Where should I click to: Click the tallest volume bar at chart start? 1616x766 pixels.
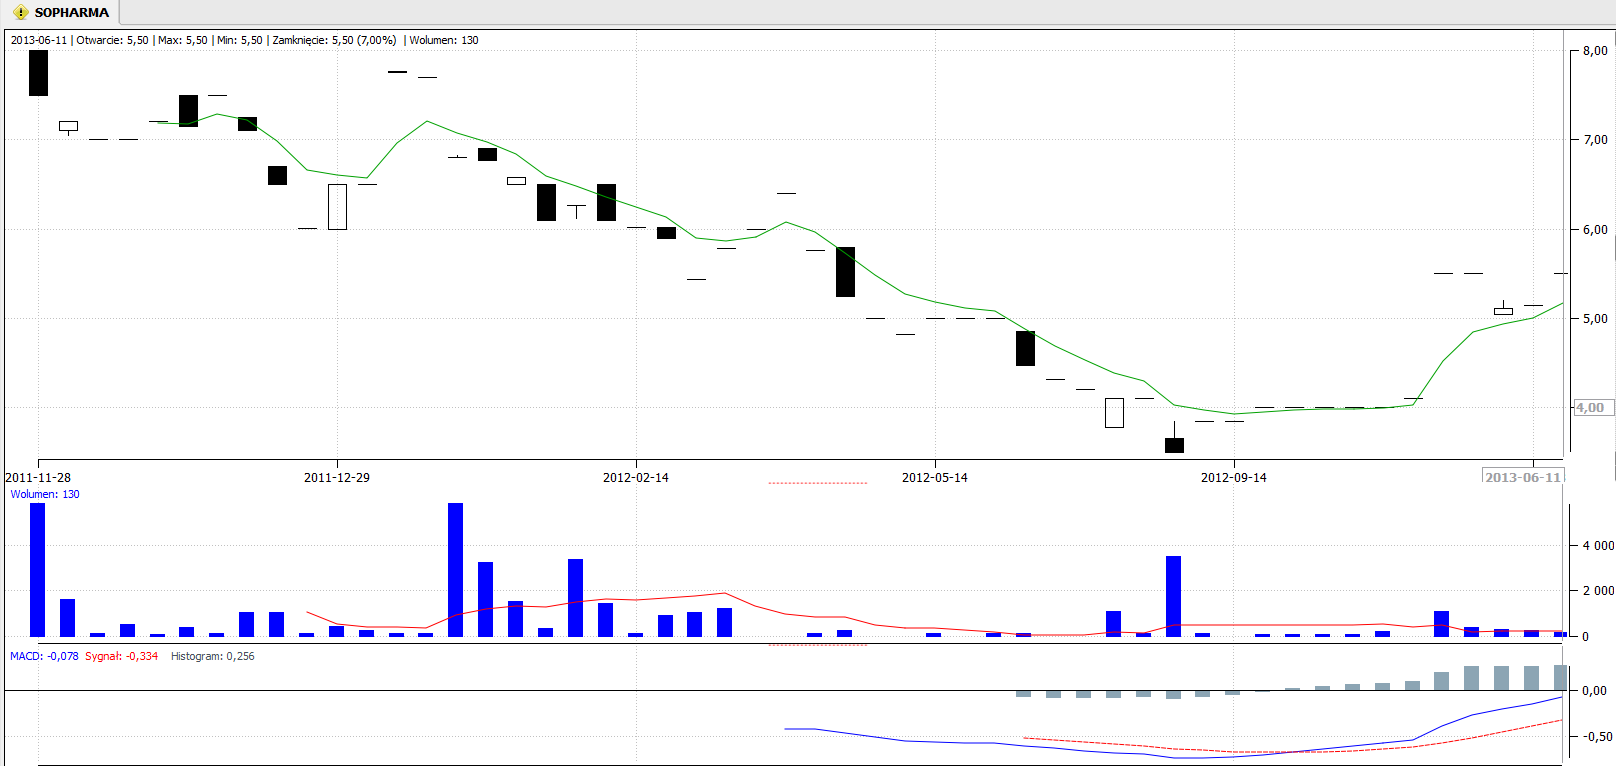(x=38, y=570)
